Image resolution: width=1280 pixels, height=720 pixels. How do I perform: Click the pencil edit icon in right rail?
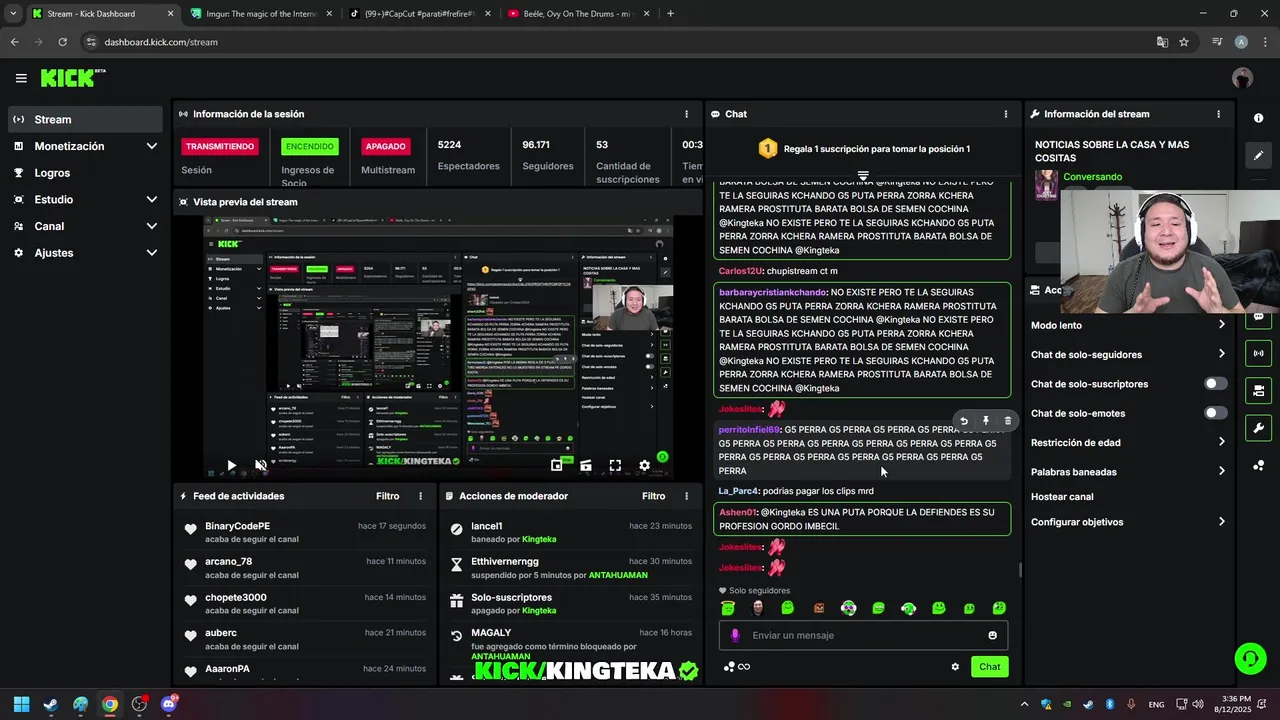1258,155
